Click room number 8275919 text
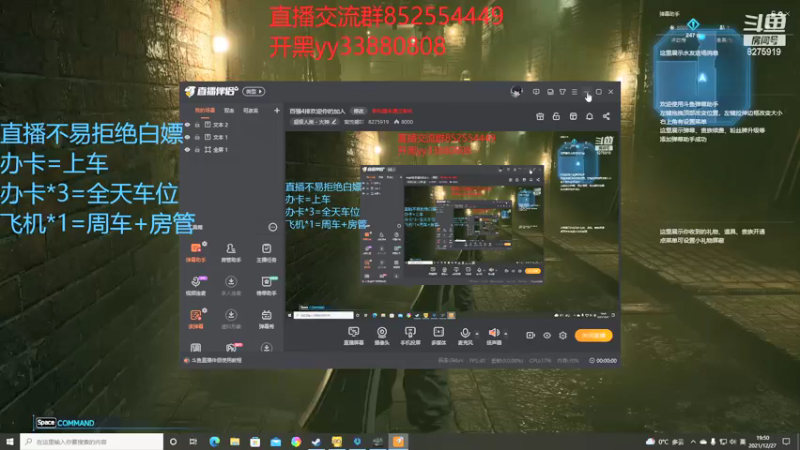 378,122
